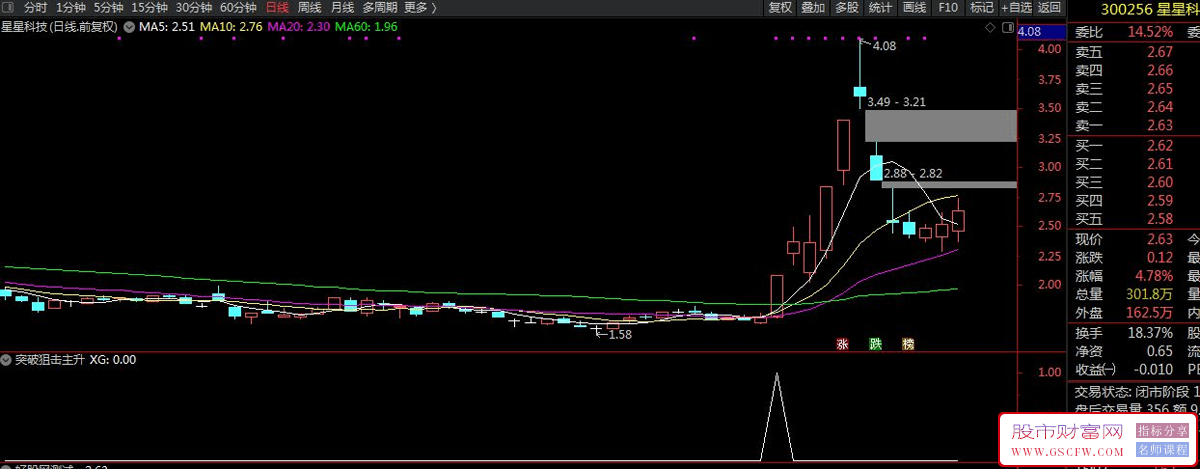Click the 榜 marker icon below chart
1200x469 pixels.
pyautogui.click(x=908, y=344)
